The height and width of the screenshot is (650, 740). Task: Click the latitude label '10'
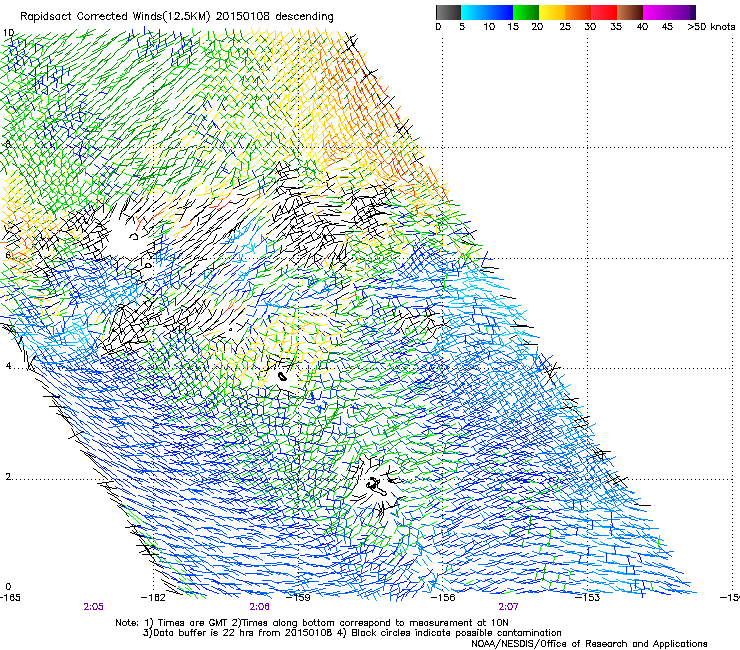tap(8, 33)
